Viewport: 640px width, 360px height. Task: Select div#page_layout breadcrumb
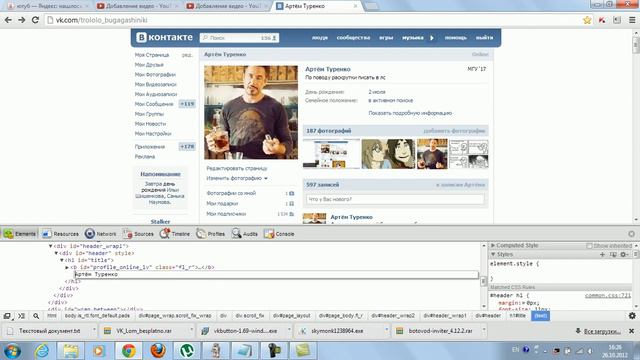click(x=291, y=316)
